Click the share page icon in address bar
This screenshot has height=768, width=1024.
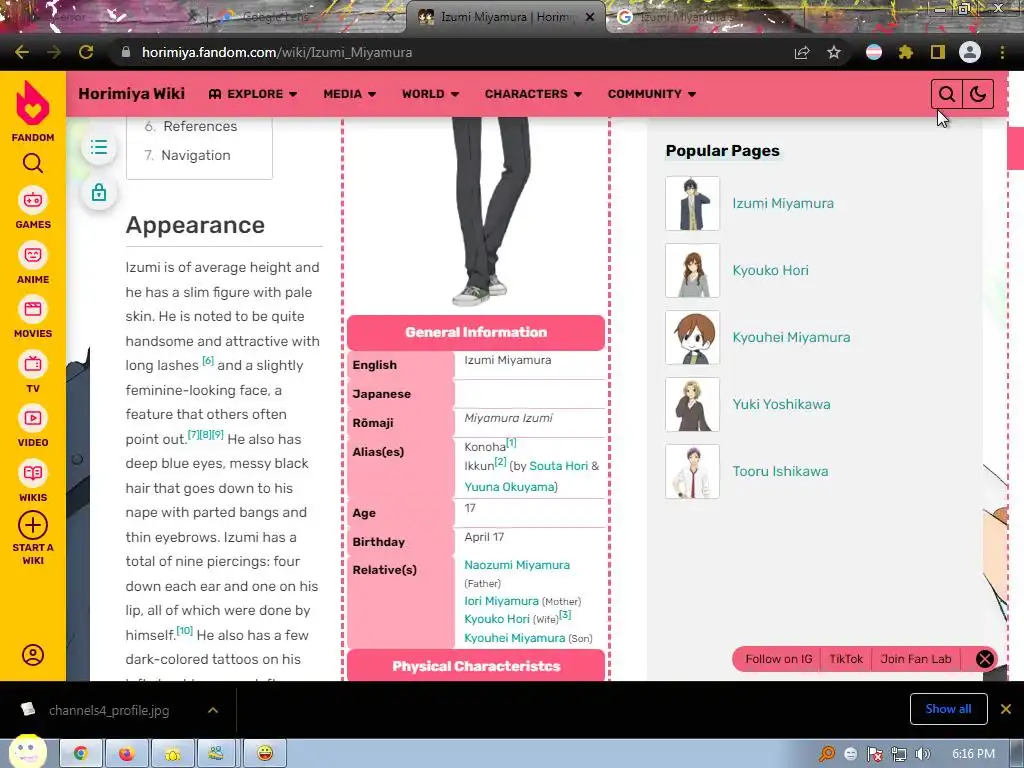801,52
